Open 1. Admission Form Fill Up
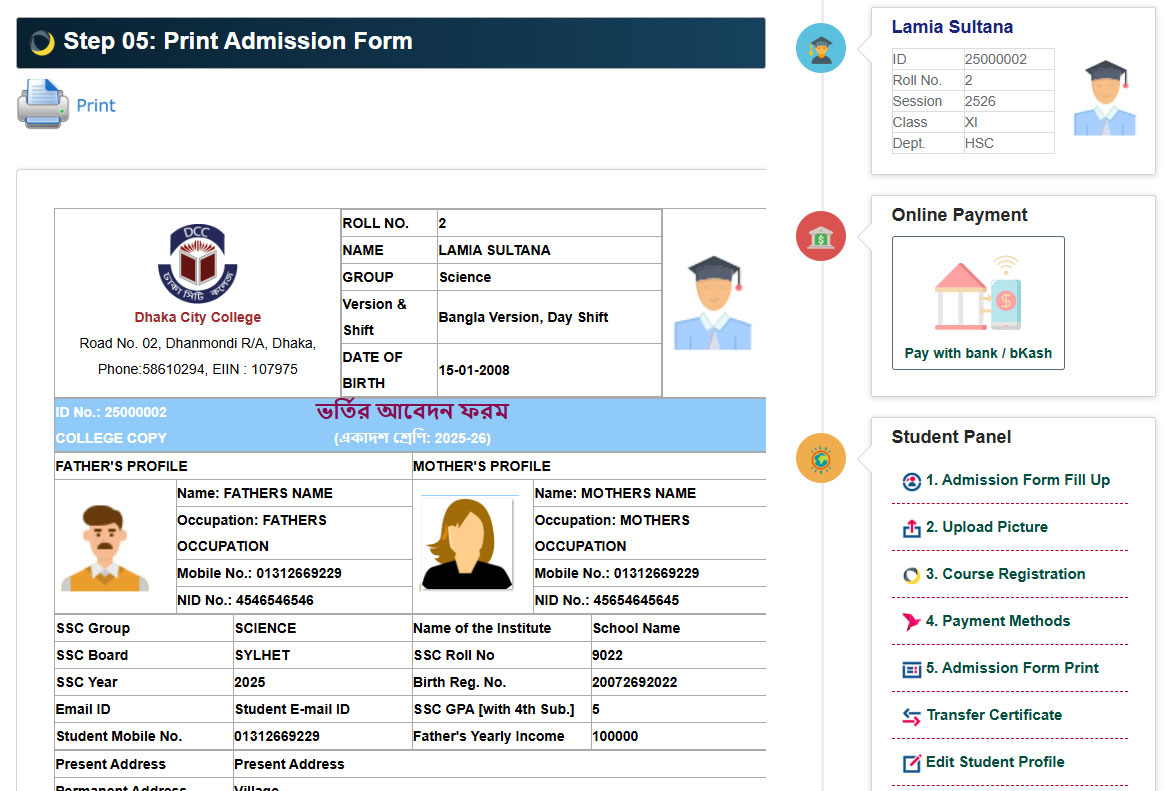 point(1017,480)
